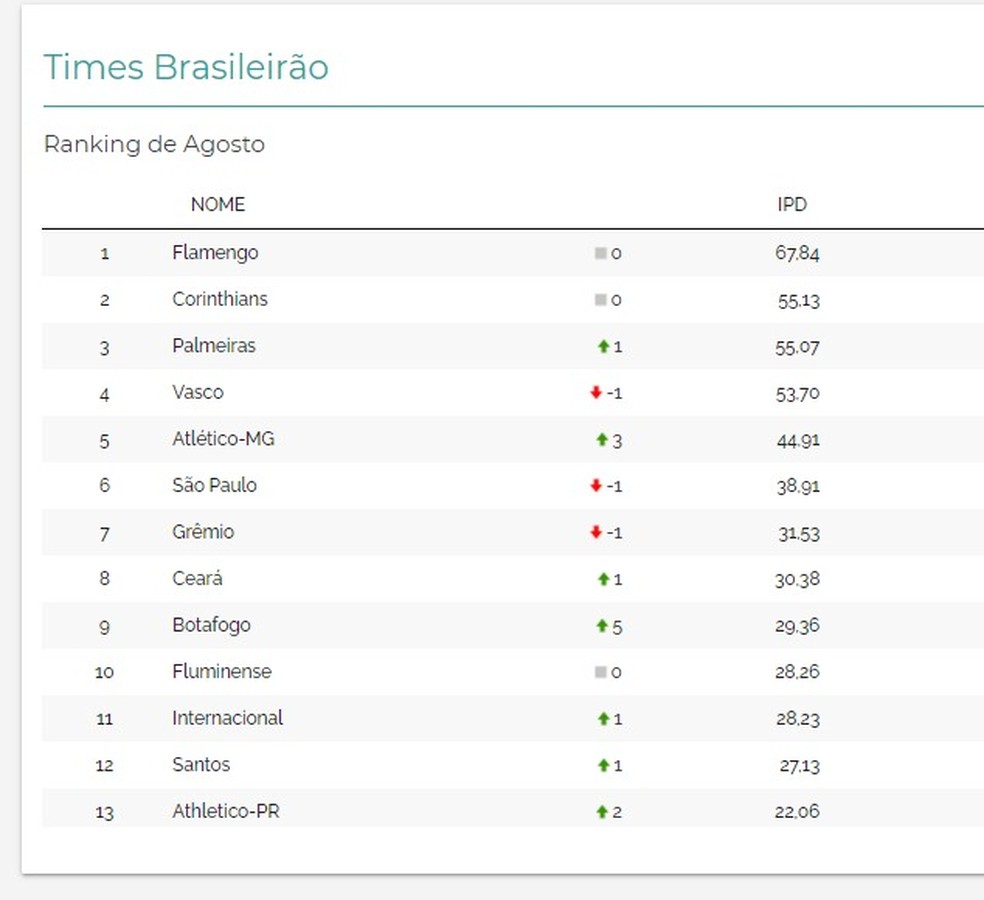Image resolution: width=984 pixels, height=900 pixels.
Task: Click the Internacional team name
Action: click(227, 718)
